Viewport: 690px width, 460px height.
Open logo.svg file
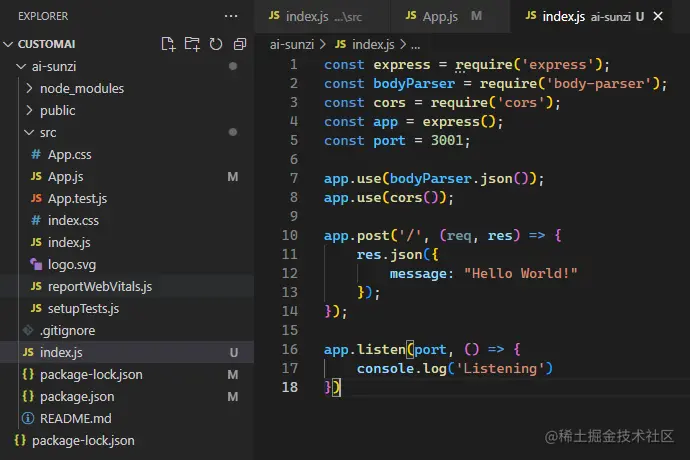[72, 265]
